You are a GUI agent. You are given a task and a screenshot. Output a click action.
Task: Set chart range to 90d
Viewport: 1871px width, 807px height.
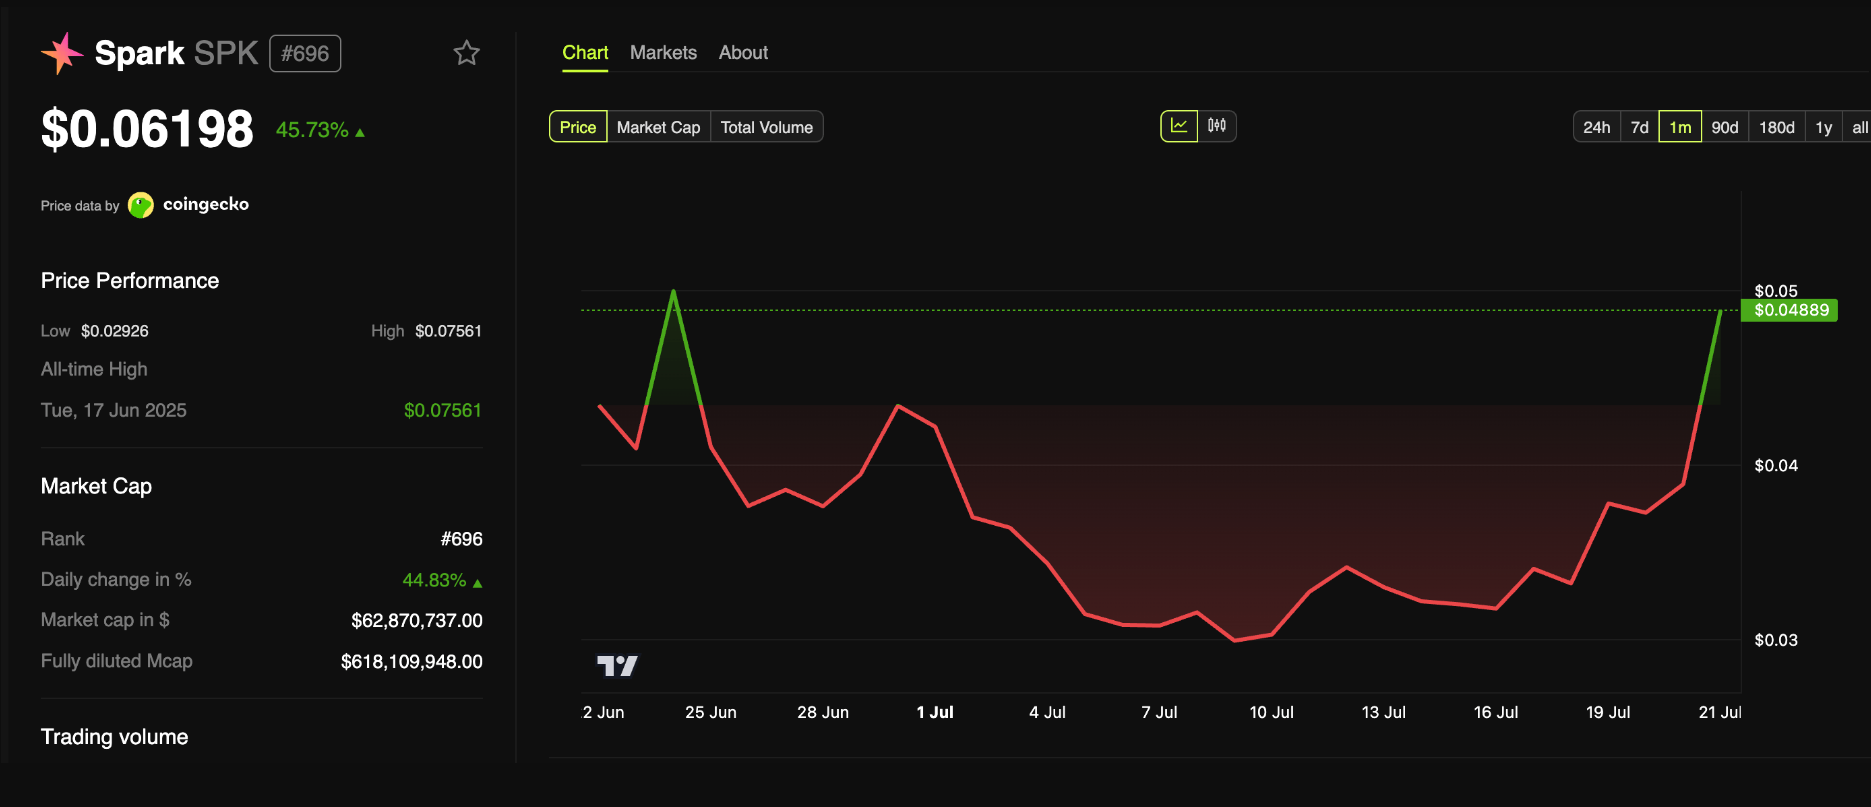coord(1724,127)
